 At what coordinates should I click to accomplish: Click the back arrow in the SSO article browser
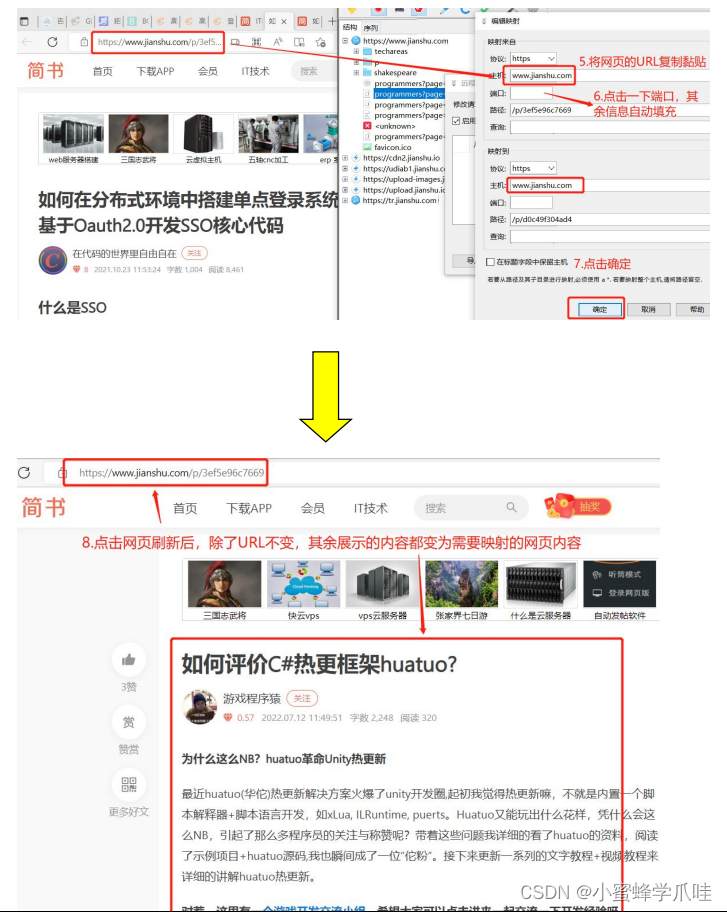27,42
